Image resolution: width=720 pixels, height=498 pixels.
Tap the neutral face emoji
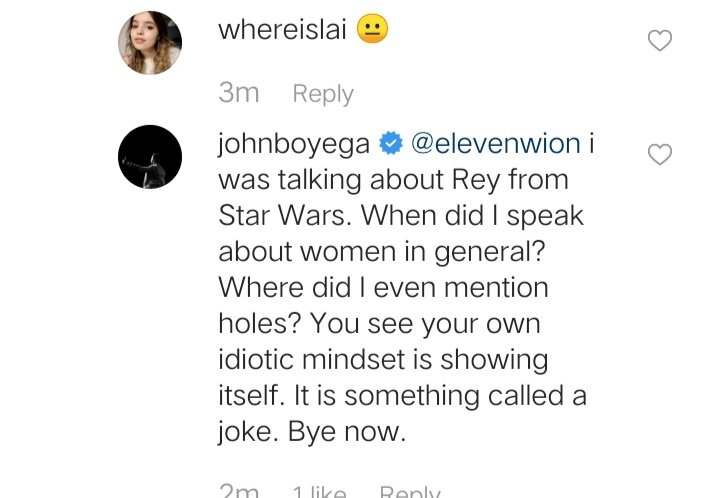[x=372, y=29]
